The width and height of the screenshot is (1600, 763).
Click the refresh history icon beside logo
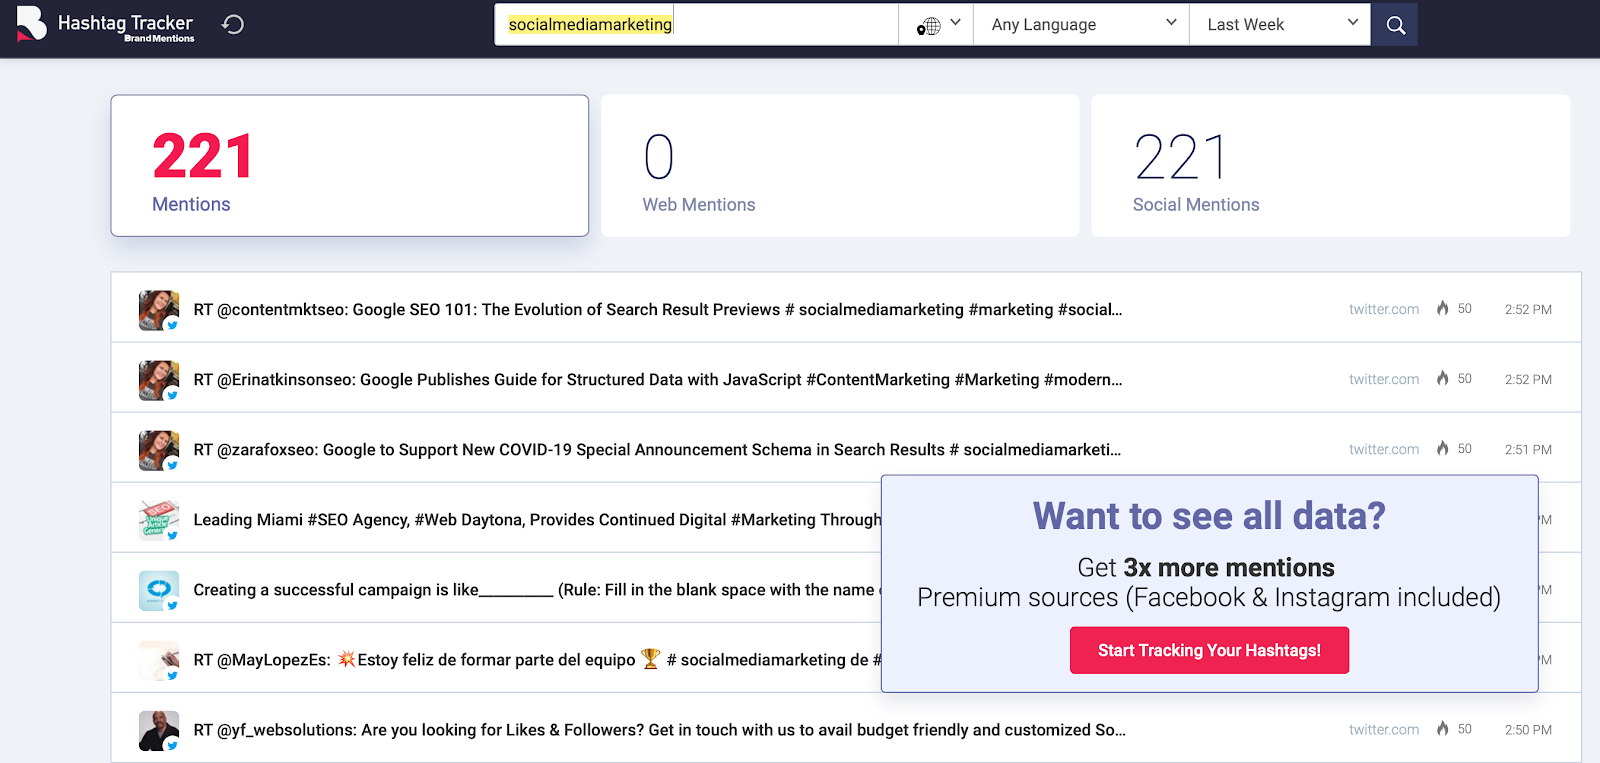(x=233, y=24)
